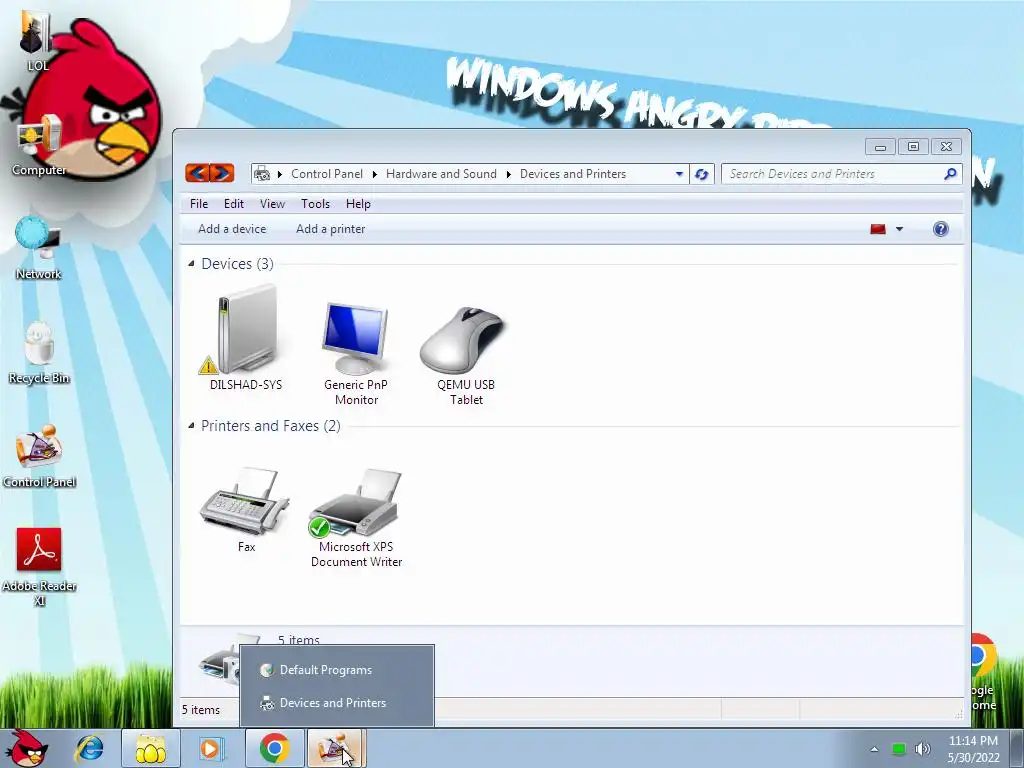1024x768 pixels.
Task: Open the Help menu
Action: pyautogui.click(x=358, y=204)
